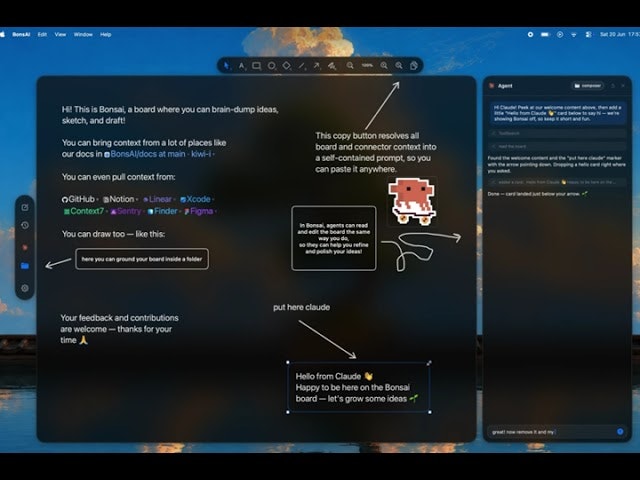Click the user message bubble in Agent
The image size is (640, 480).
point(558,113)
